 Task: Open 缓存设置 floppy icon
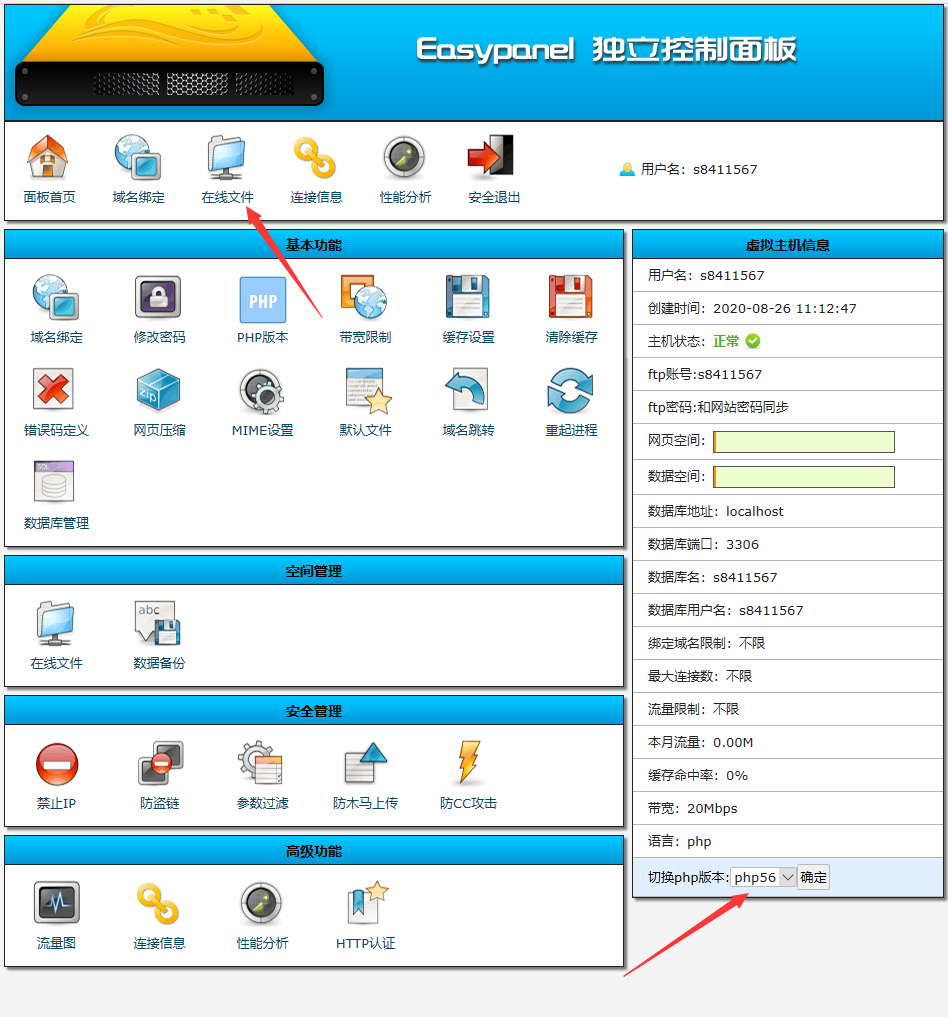[x=468, y=296]
